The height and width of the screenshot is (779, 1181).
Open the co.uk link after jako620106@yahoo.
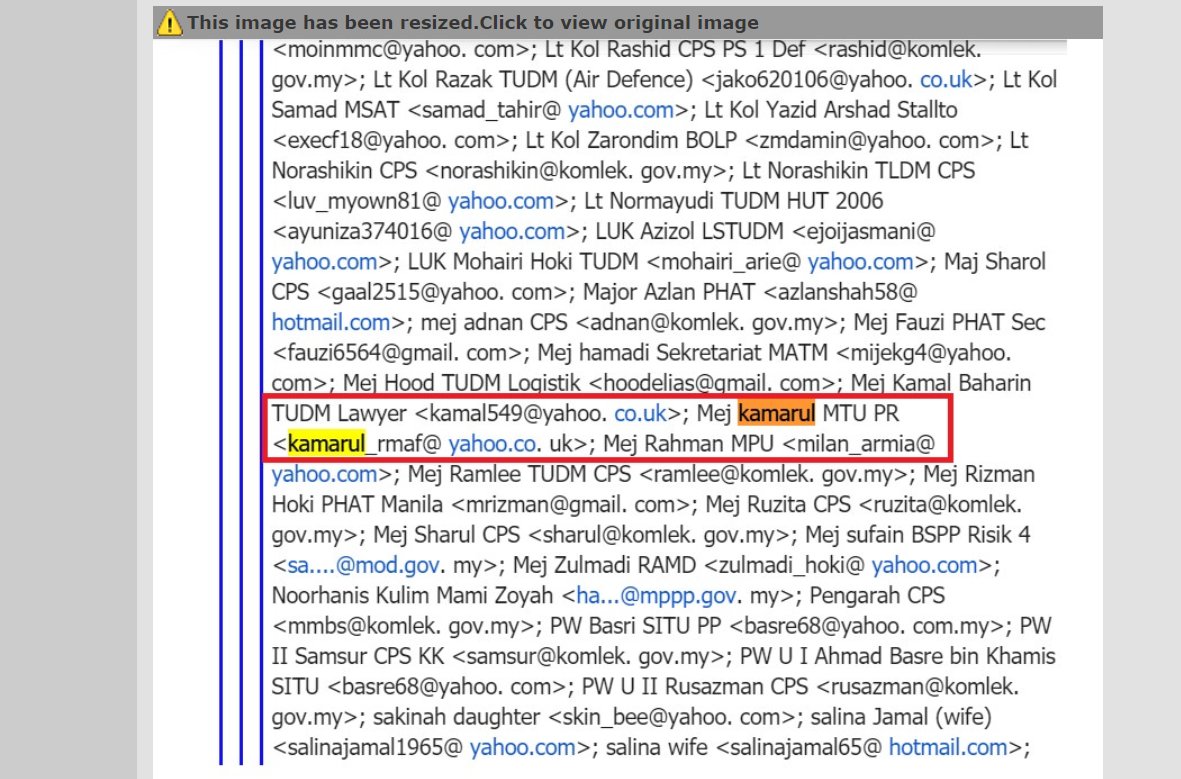click(946, 80)
